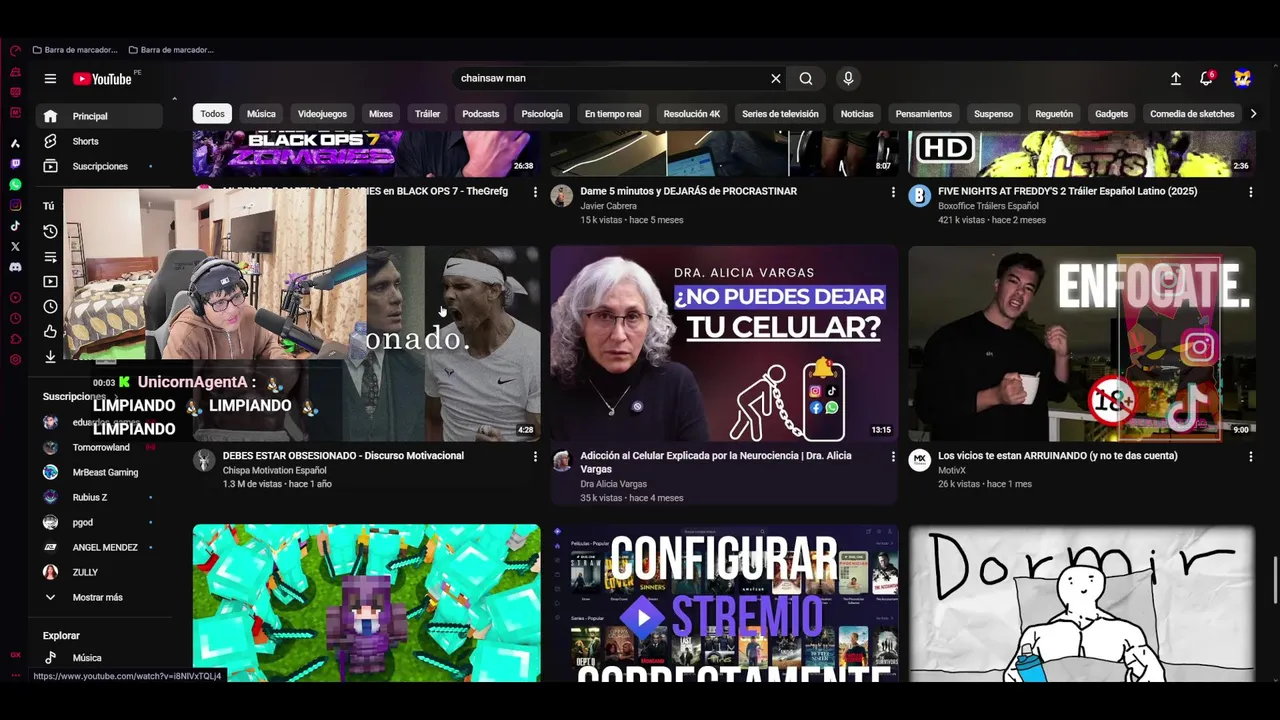Screen dimensions: 1280x720
Task: Open the account avatar menu
Action: 1242,78
